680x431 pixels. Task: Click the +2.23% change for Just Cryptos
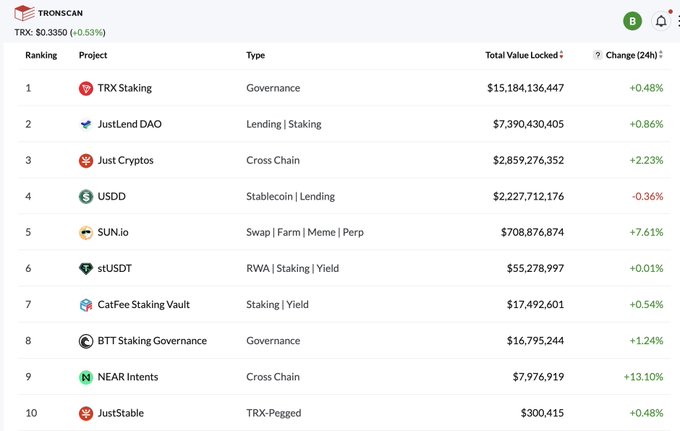pyautogui.click(x=646, y=160)
